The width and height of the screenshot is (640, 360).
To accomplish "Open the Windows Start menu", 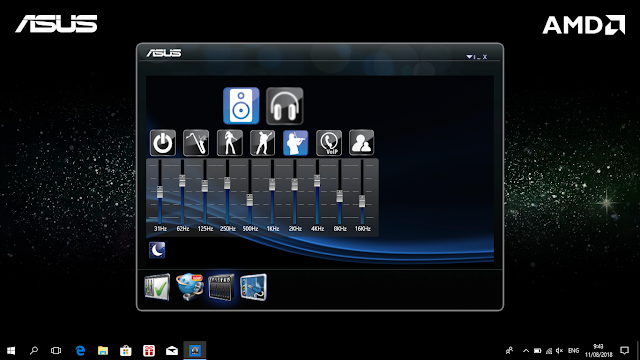I will pos(11,351).
